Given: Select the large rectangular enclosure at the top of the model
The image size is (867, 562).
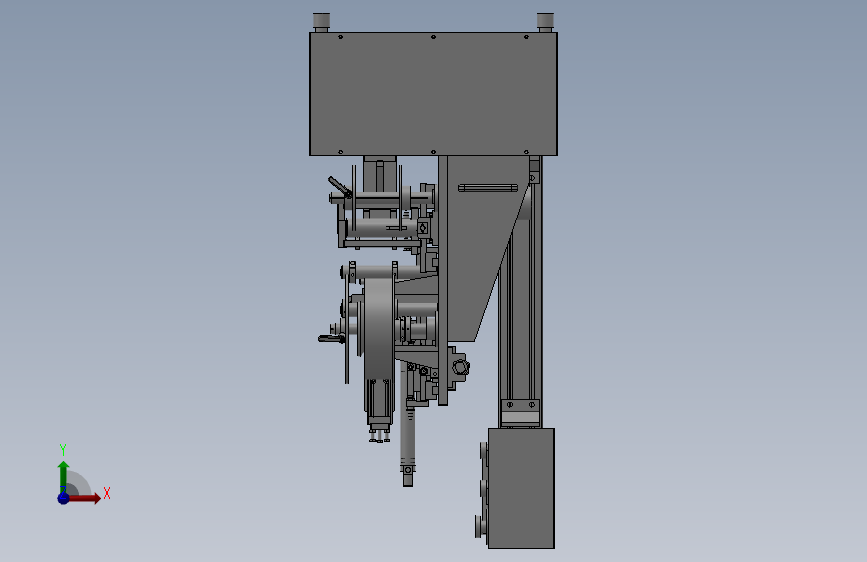Looking at the screenshot, I should coord(433,94).
